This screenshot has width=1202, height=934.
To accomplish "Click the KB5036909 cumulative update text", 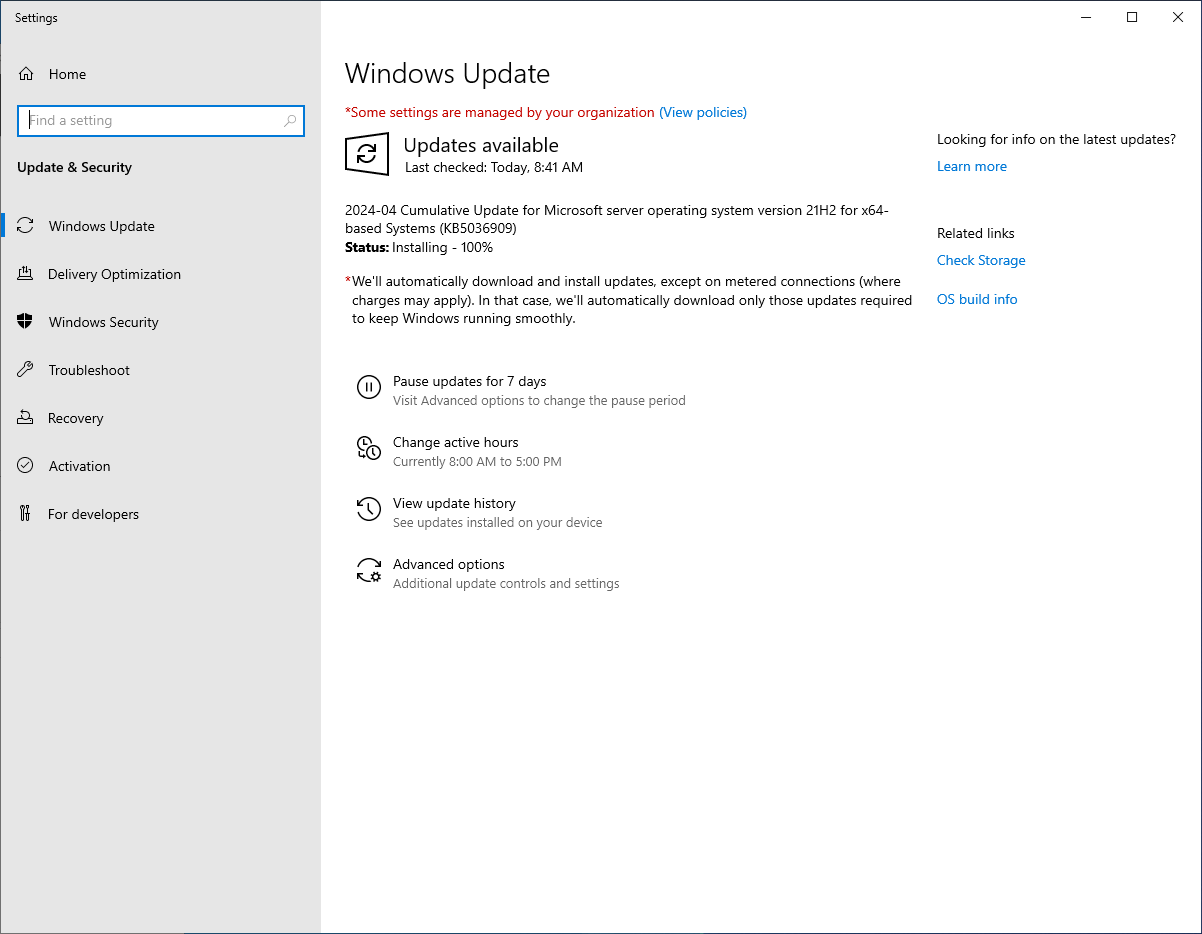I will coord(616,219).
